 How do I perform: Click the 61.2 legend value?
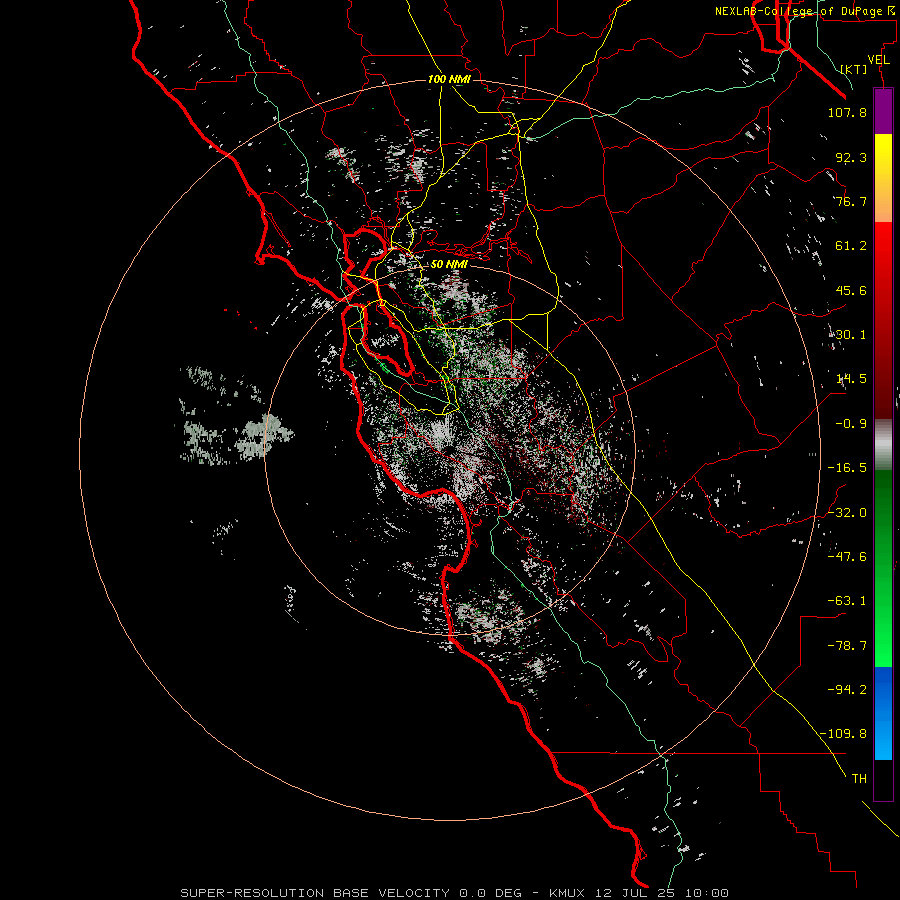coord(851,246)
